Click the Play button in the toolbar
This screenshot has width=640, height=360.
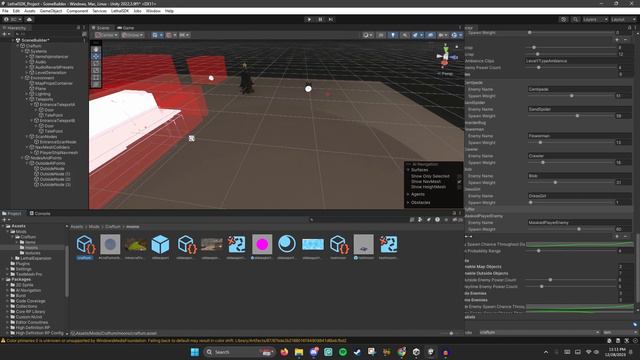pos(309,19)
